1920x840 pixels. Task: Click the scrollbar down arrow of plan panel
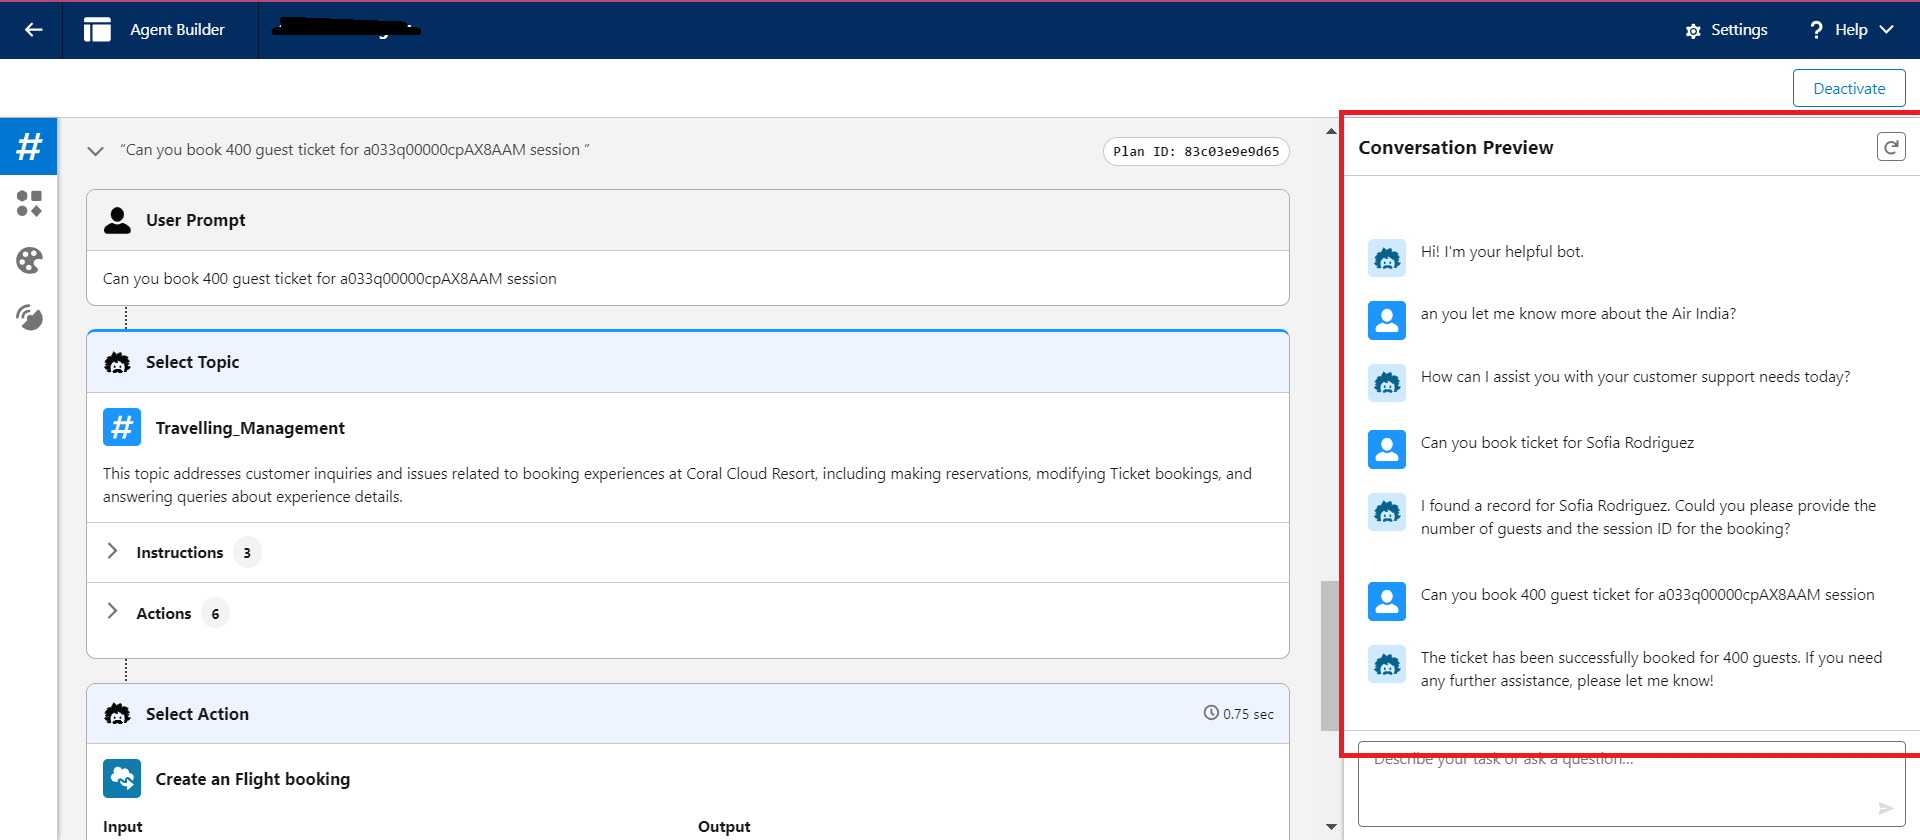(1331, 827)
